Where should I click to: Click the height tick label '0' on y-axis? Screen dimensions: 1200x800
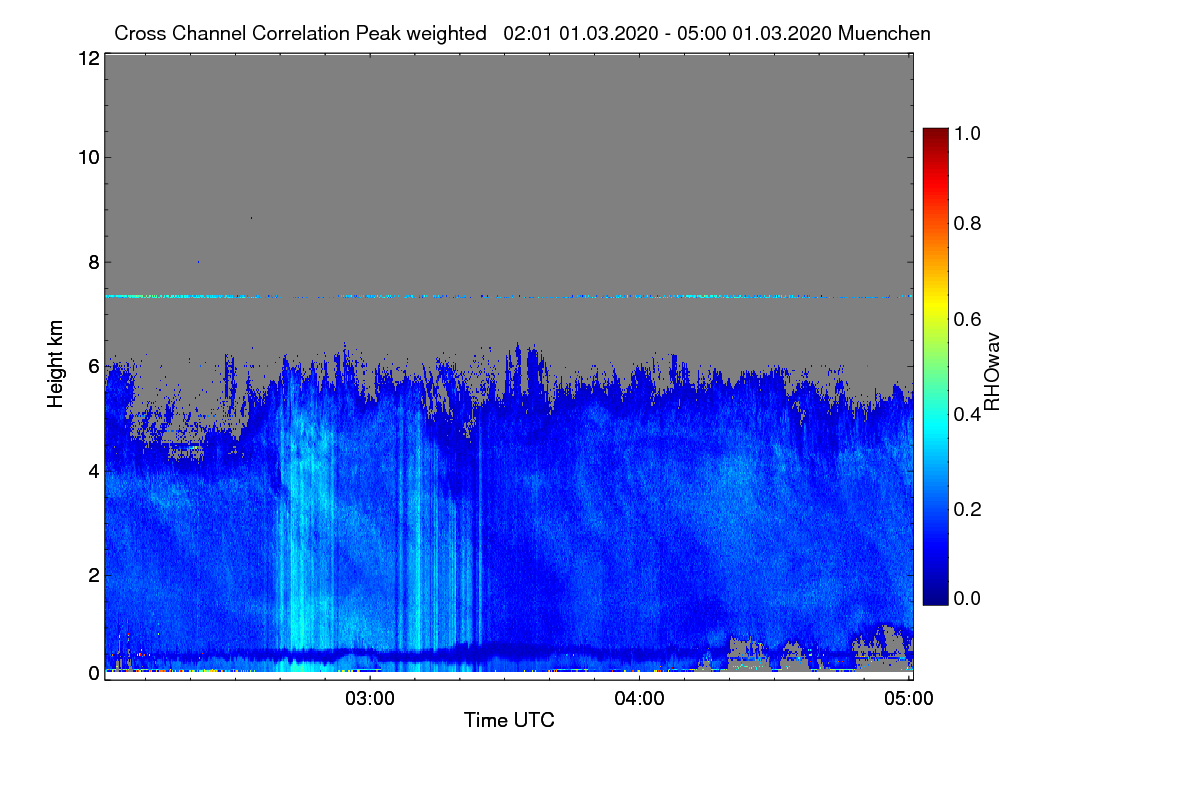click(x=92, y=673)
